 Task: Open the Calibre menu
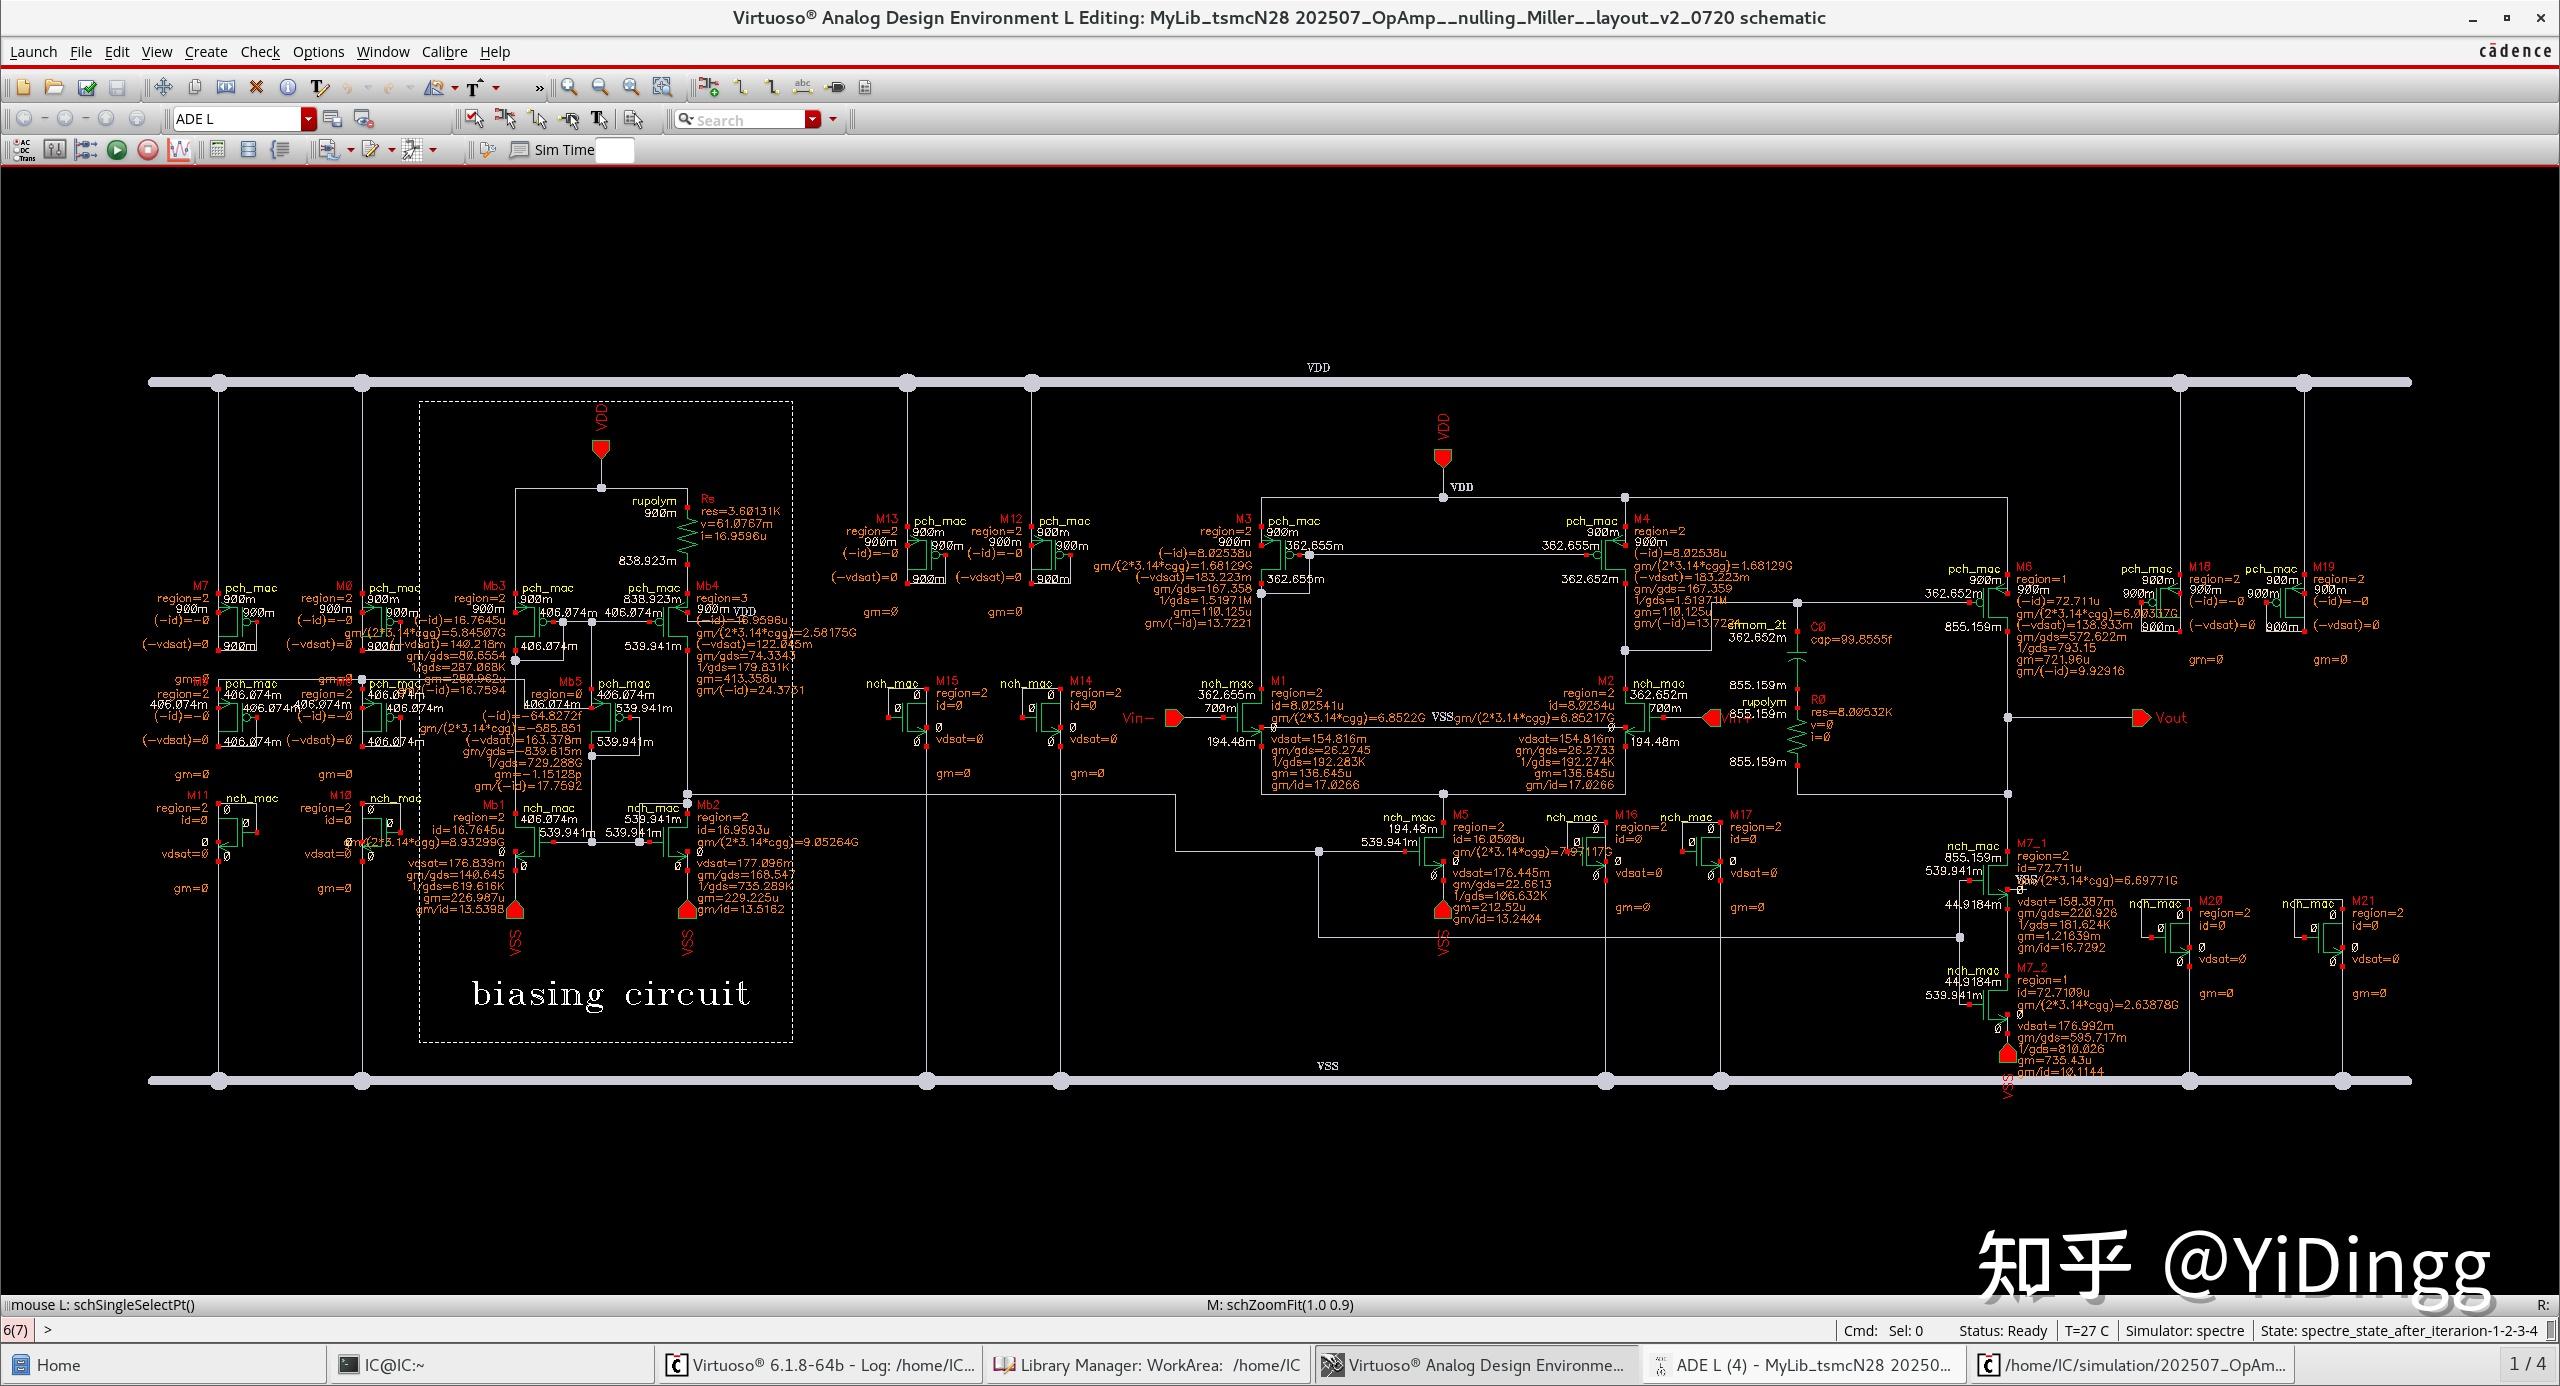444,51
